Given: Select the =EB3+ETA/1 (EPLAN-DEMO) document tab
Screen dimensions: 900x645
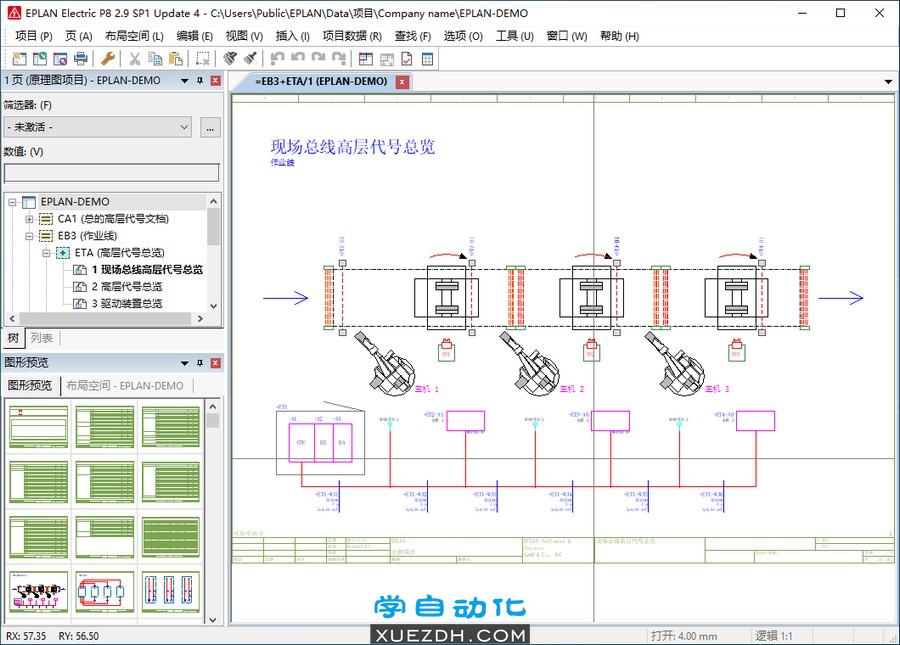Looking at the screenshot, I should pos(321,82).
